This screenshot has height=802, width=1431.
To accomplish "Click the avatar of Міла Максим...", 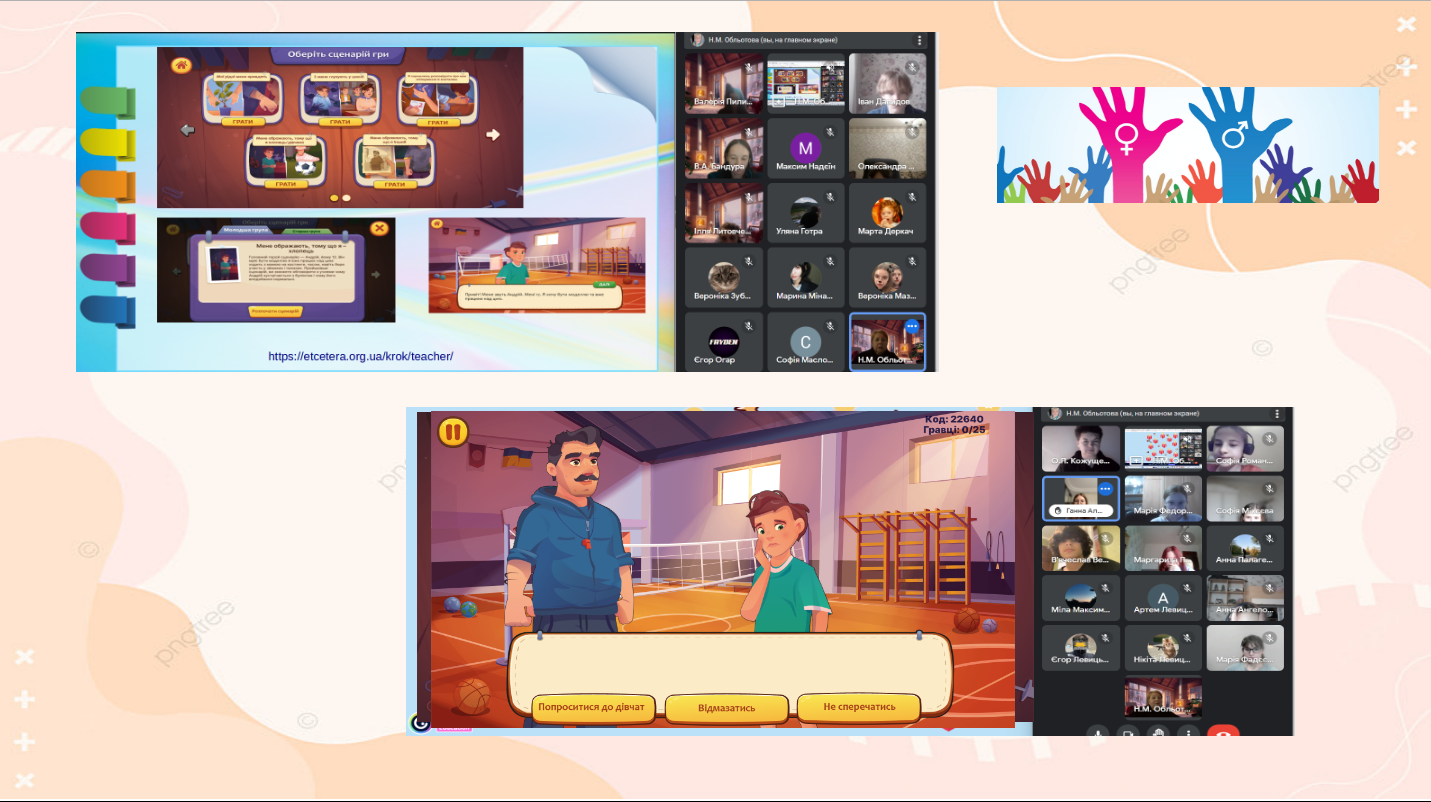I will point(1079,594).
